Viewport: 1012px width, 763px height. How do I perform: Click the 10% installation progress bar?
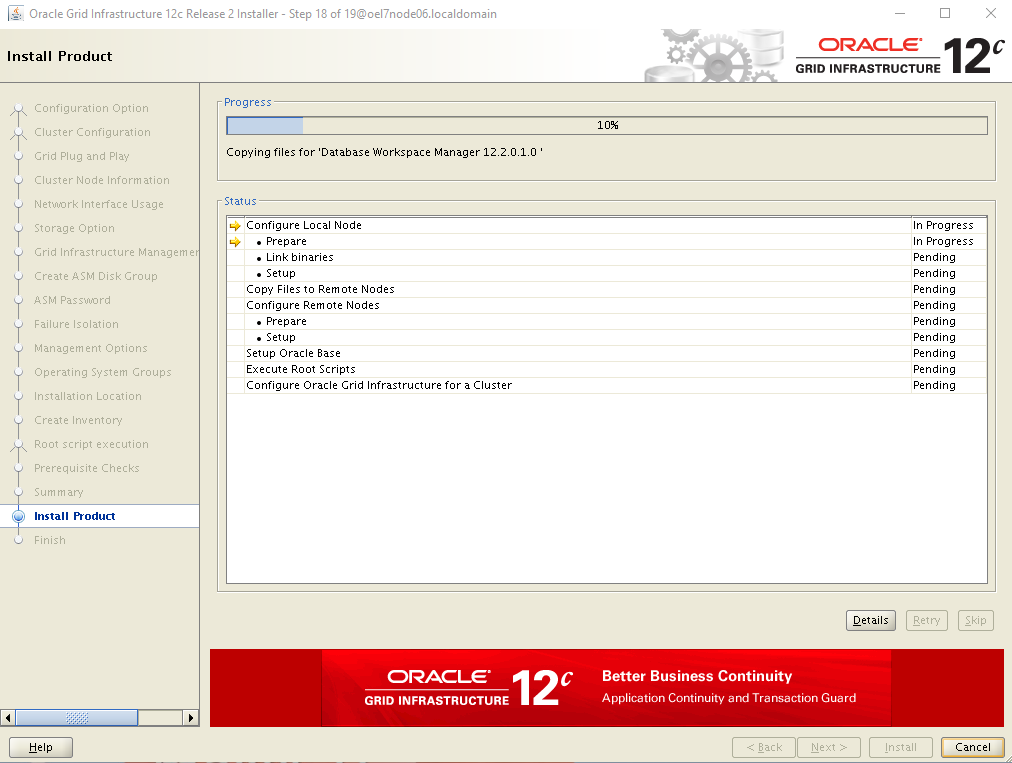coord(606,126)
